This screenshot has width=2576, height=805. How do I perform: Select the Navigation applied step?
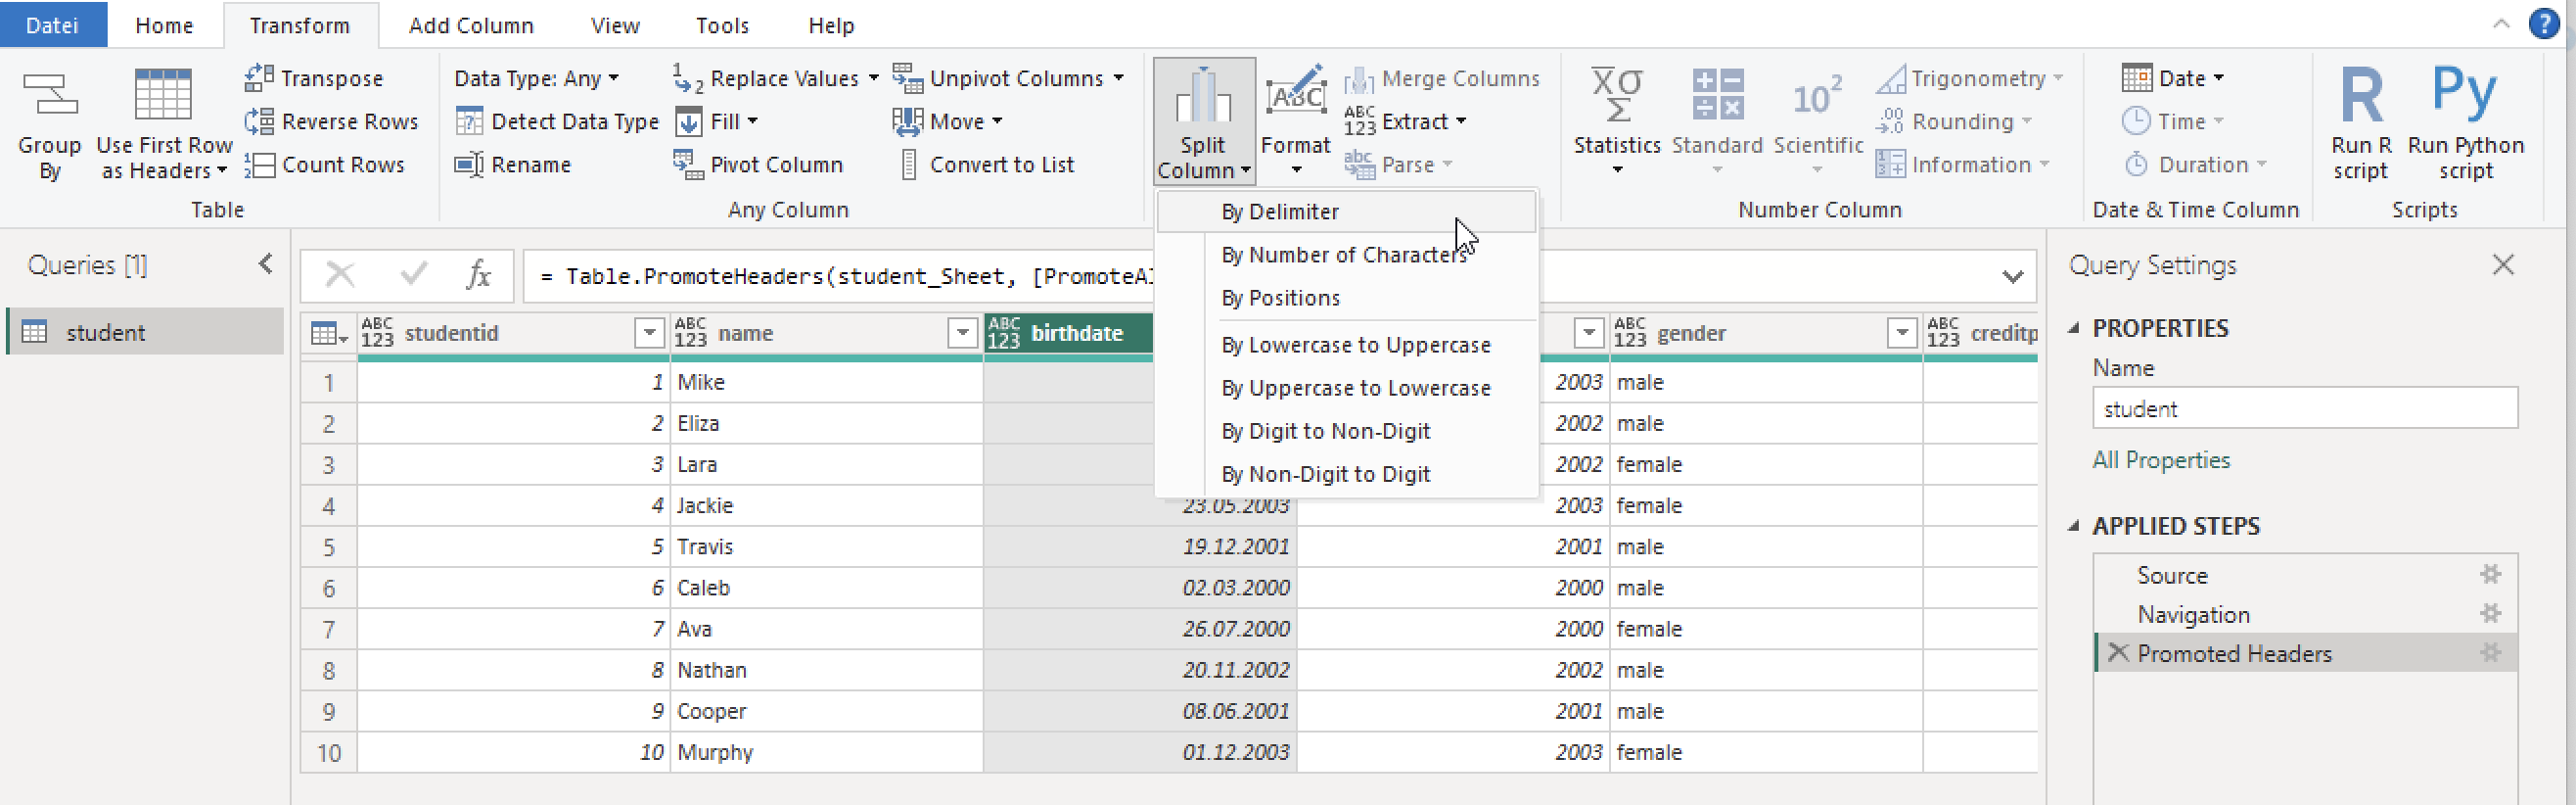click(2304, 613)
